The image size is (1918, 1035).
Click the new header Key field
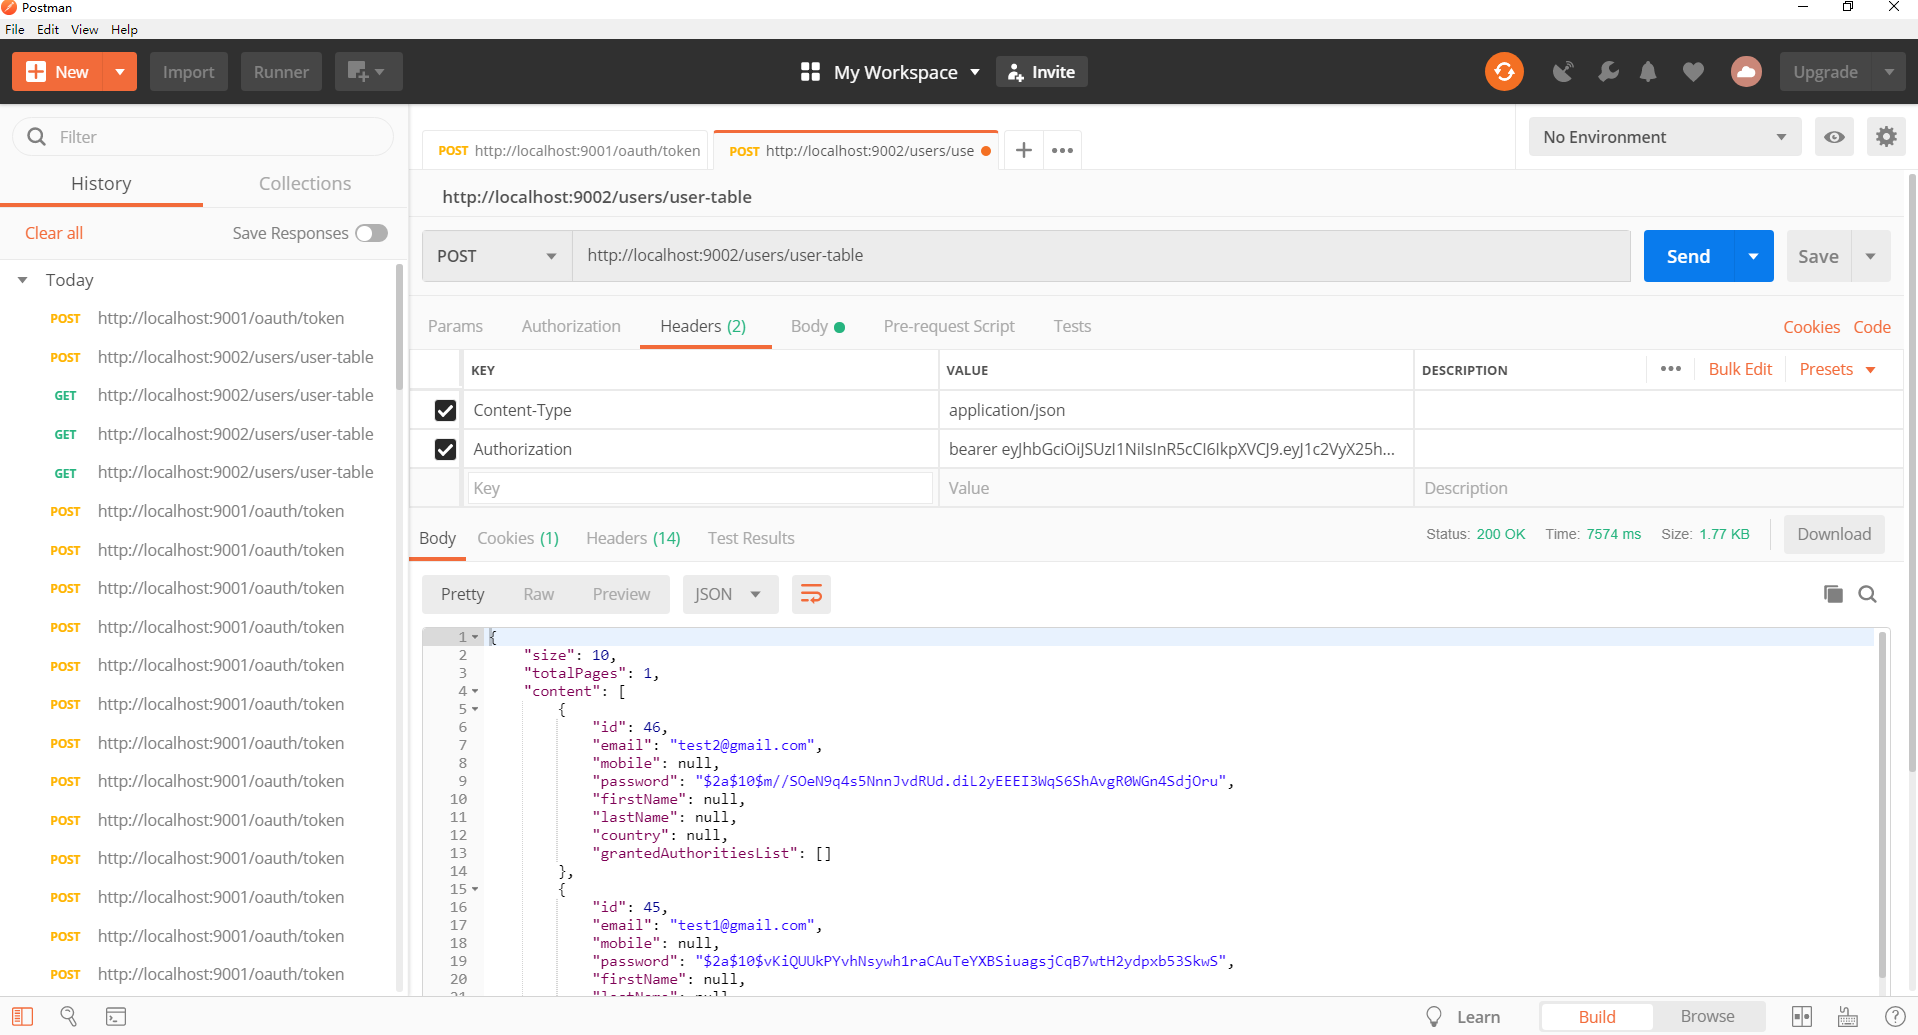coord(700,488)
